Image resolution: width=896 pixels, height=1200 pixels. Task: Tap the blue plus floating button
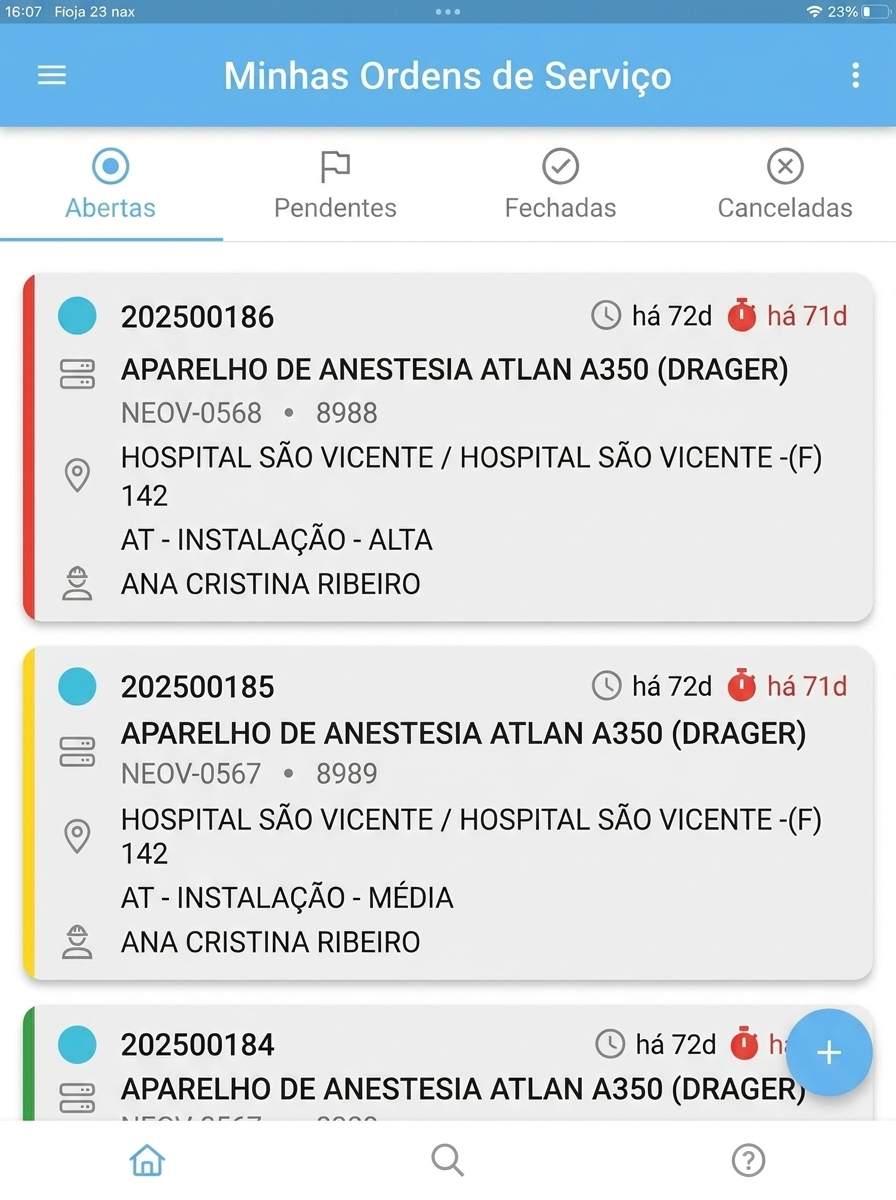pyautogui.click(x=829, y=1052)
